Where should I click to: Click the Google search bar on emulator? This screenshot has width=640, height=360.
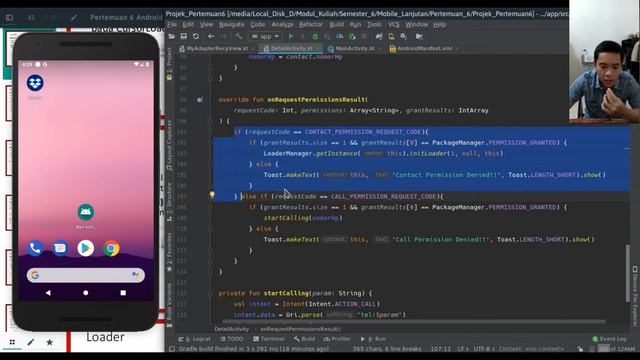(86, 275)
